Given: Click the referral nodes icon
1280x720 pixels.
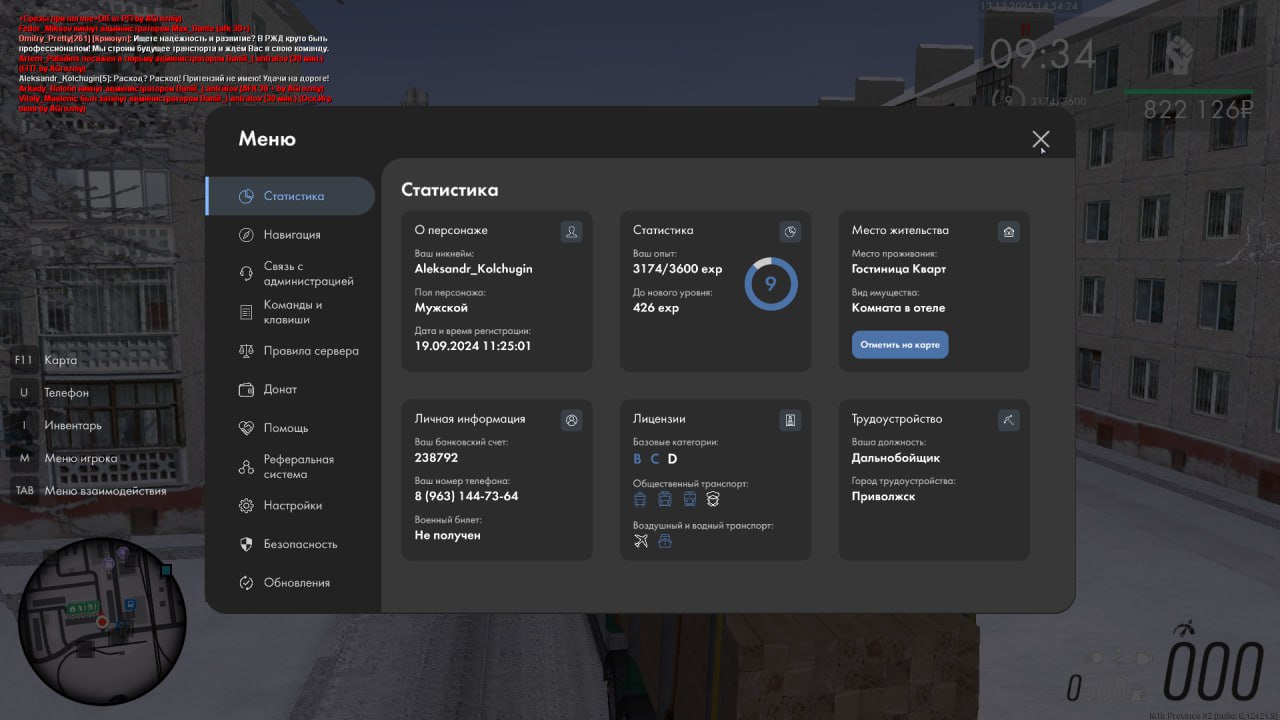Looking at the screenshot, I should 246,467.
